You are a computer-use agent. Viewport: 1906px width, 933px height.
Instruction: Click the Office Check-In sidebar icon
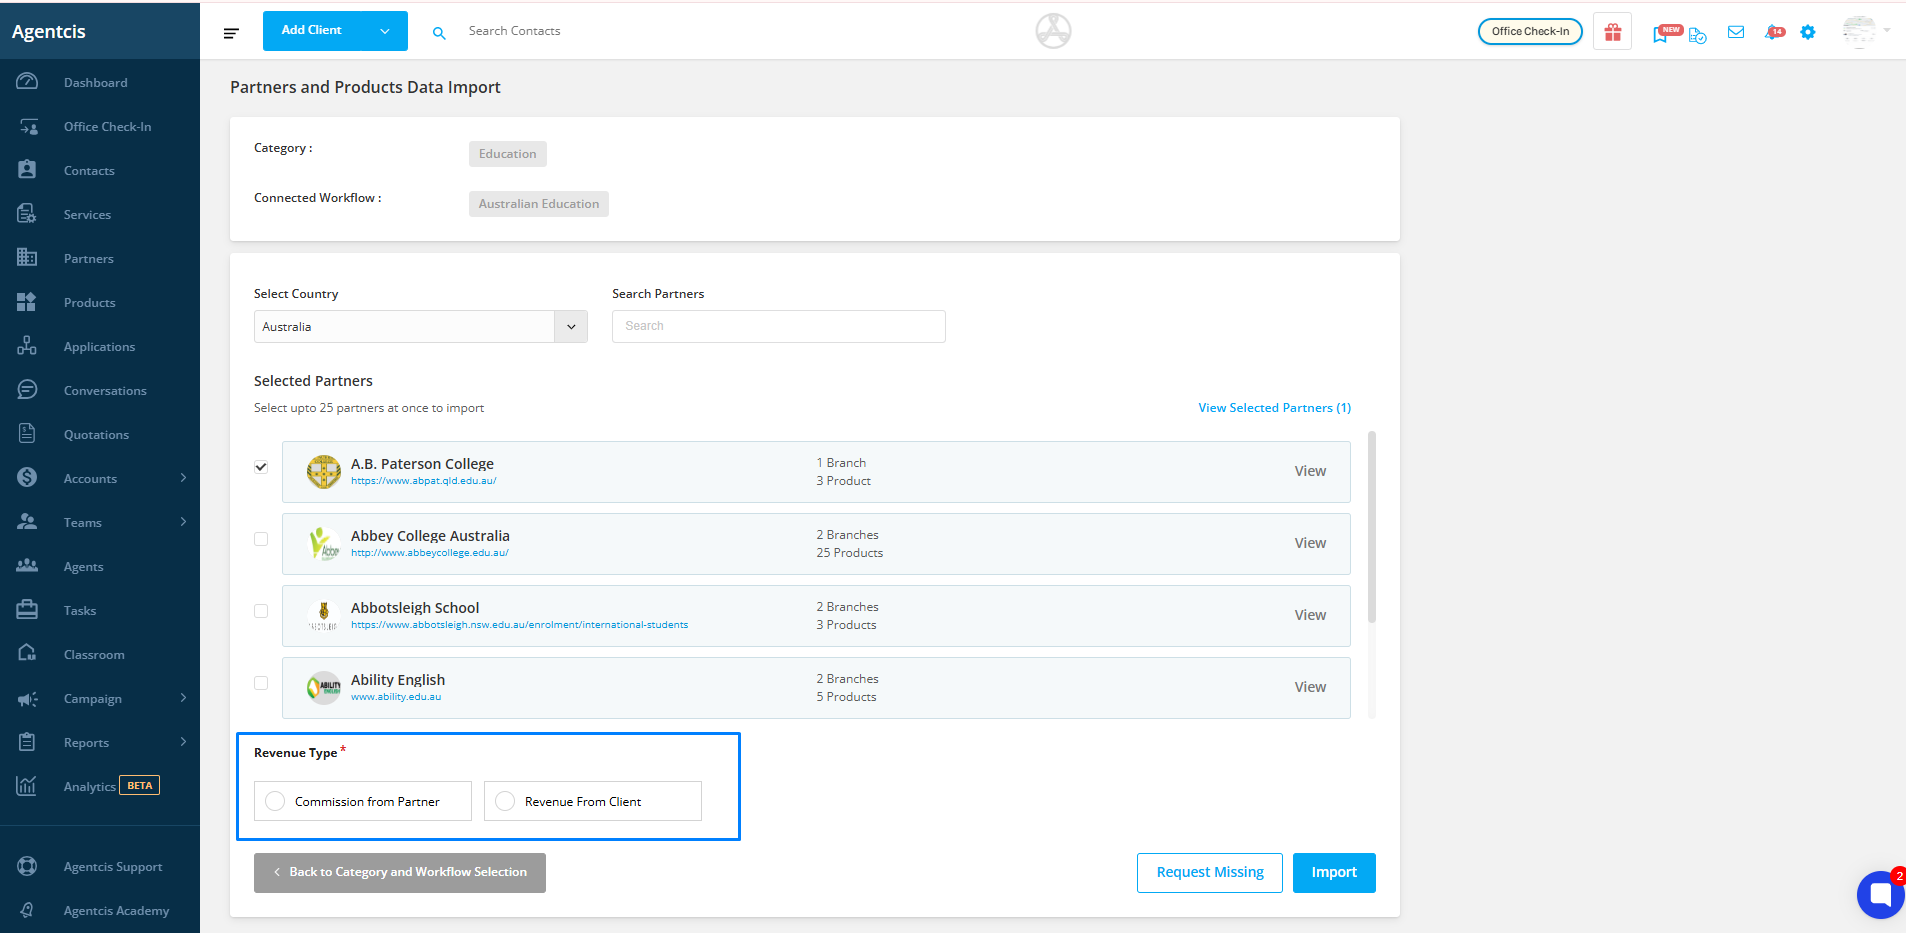tap(27, 126)
